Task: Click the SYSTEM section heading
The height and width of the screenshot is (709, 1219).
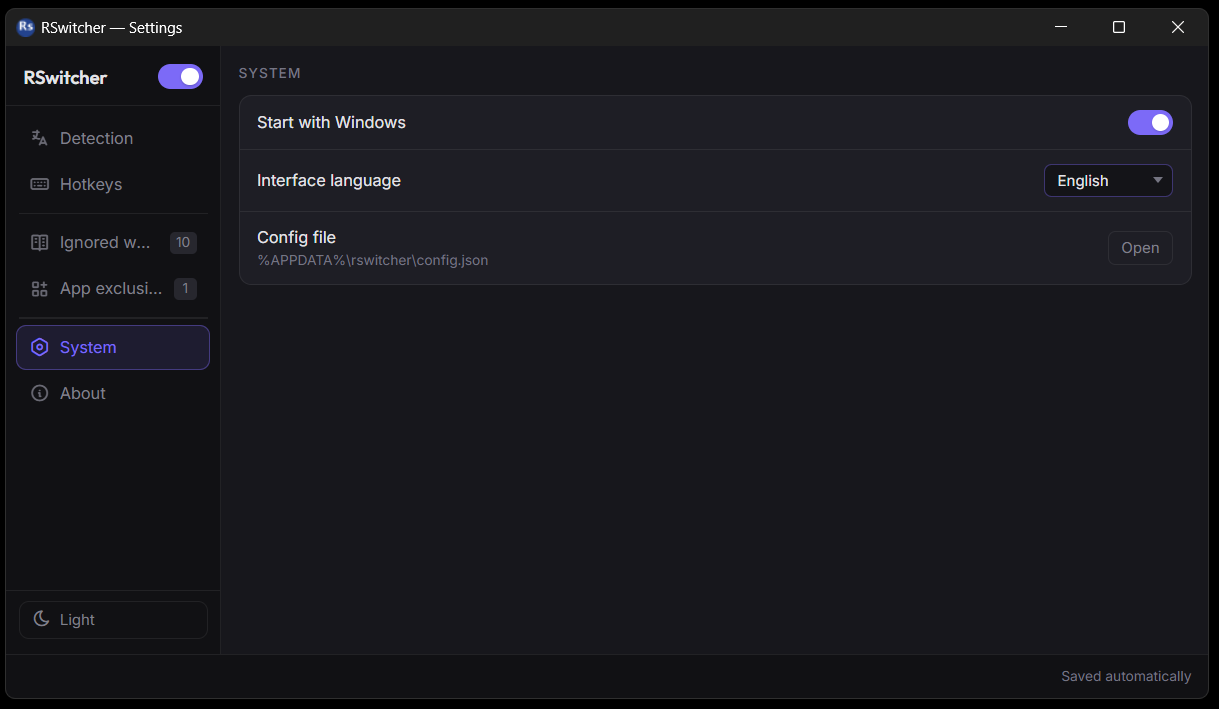Action: [269, 73]
